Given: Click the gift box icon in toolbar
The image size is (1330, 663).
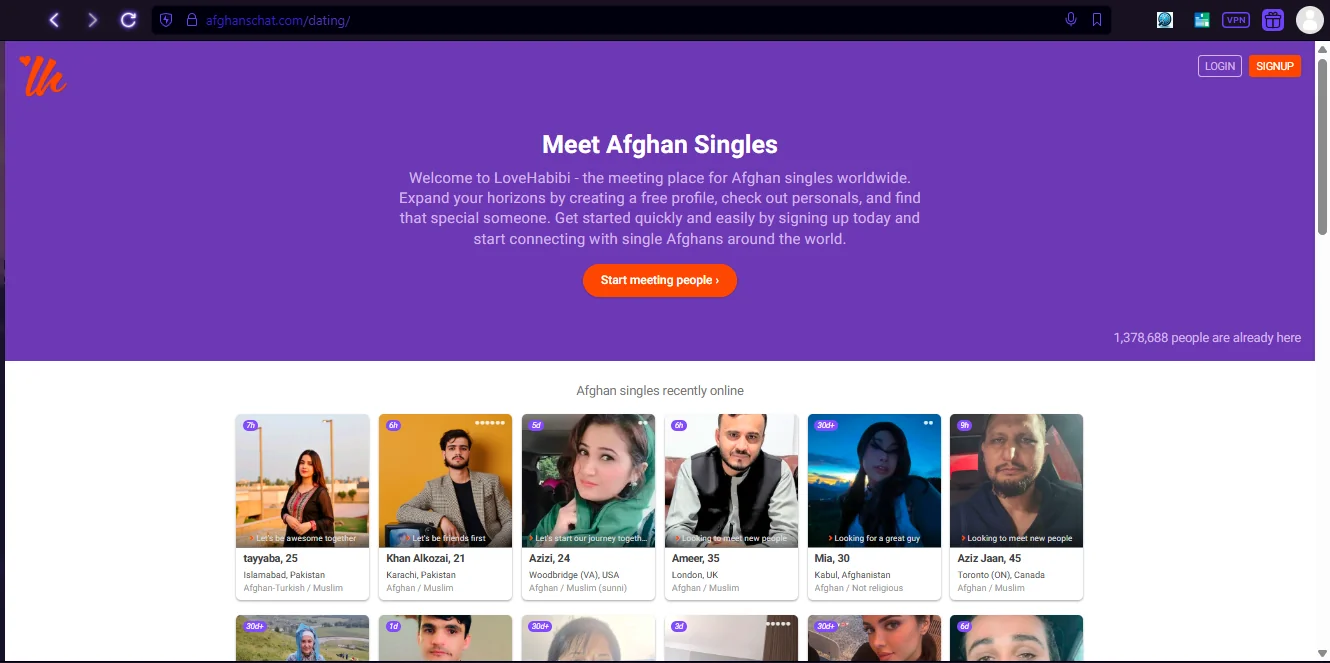Looking at the screenshot, I should click(x=1272, y=20).
